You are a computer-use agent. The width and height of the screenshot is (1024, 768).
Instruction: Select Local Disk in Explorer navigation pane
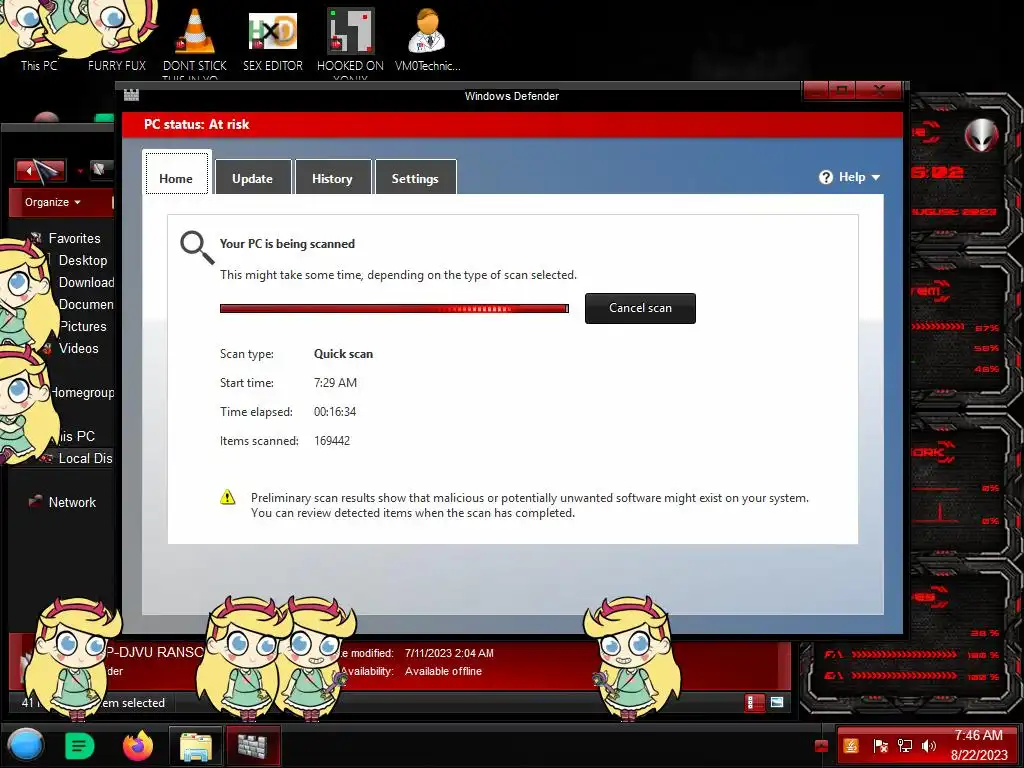(85, 458)
